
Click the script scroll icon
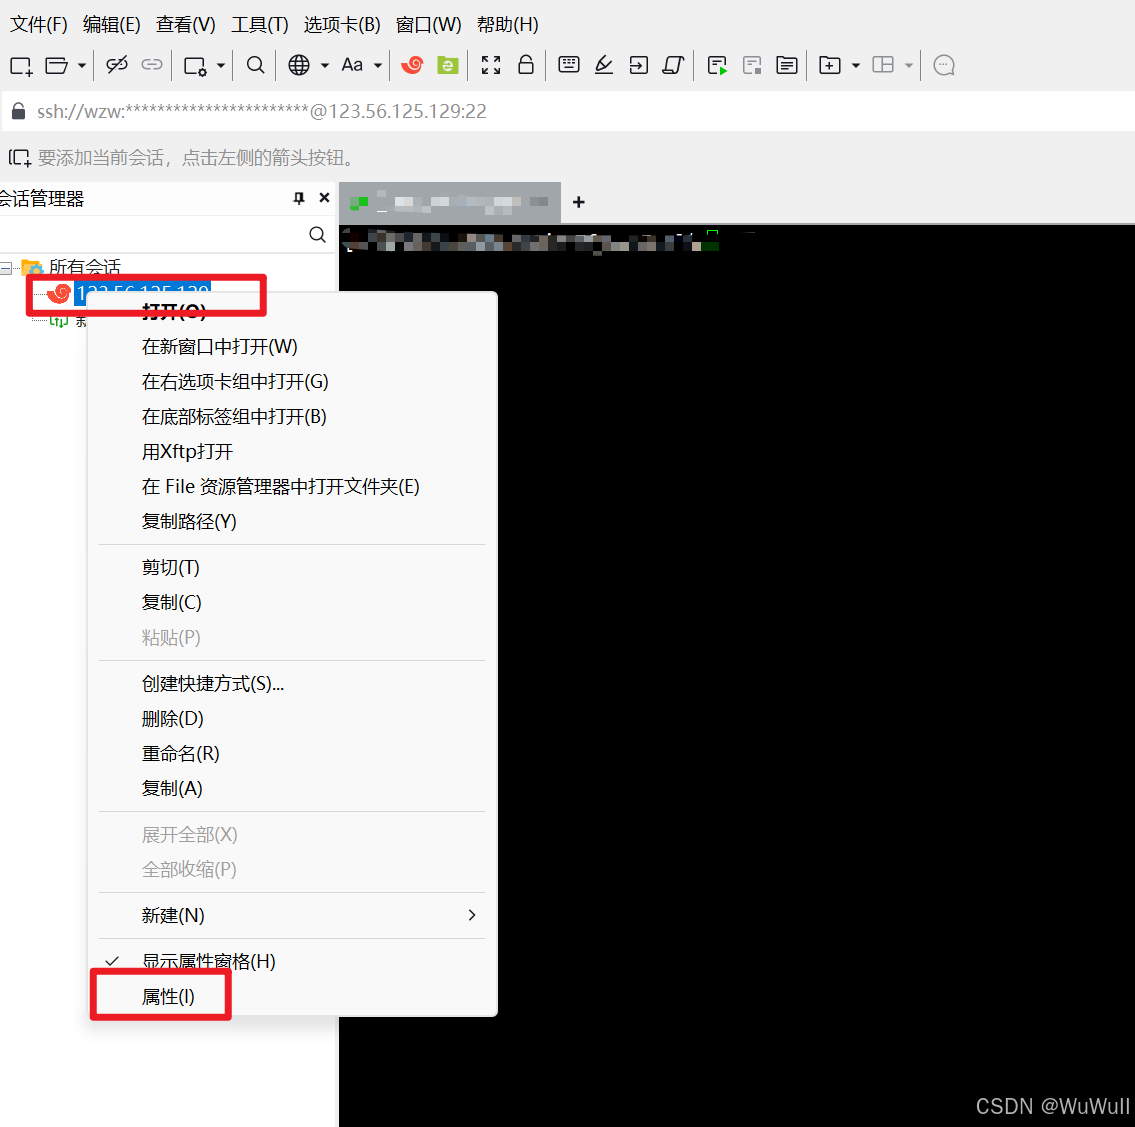[x=673, y=65]
